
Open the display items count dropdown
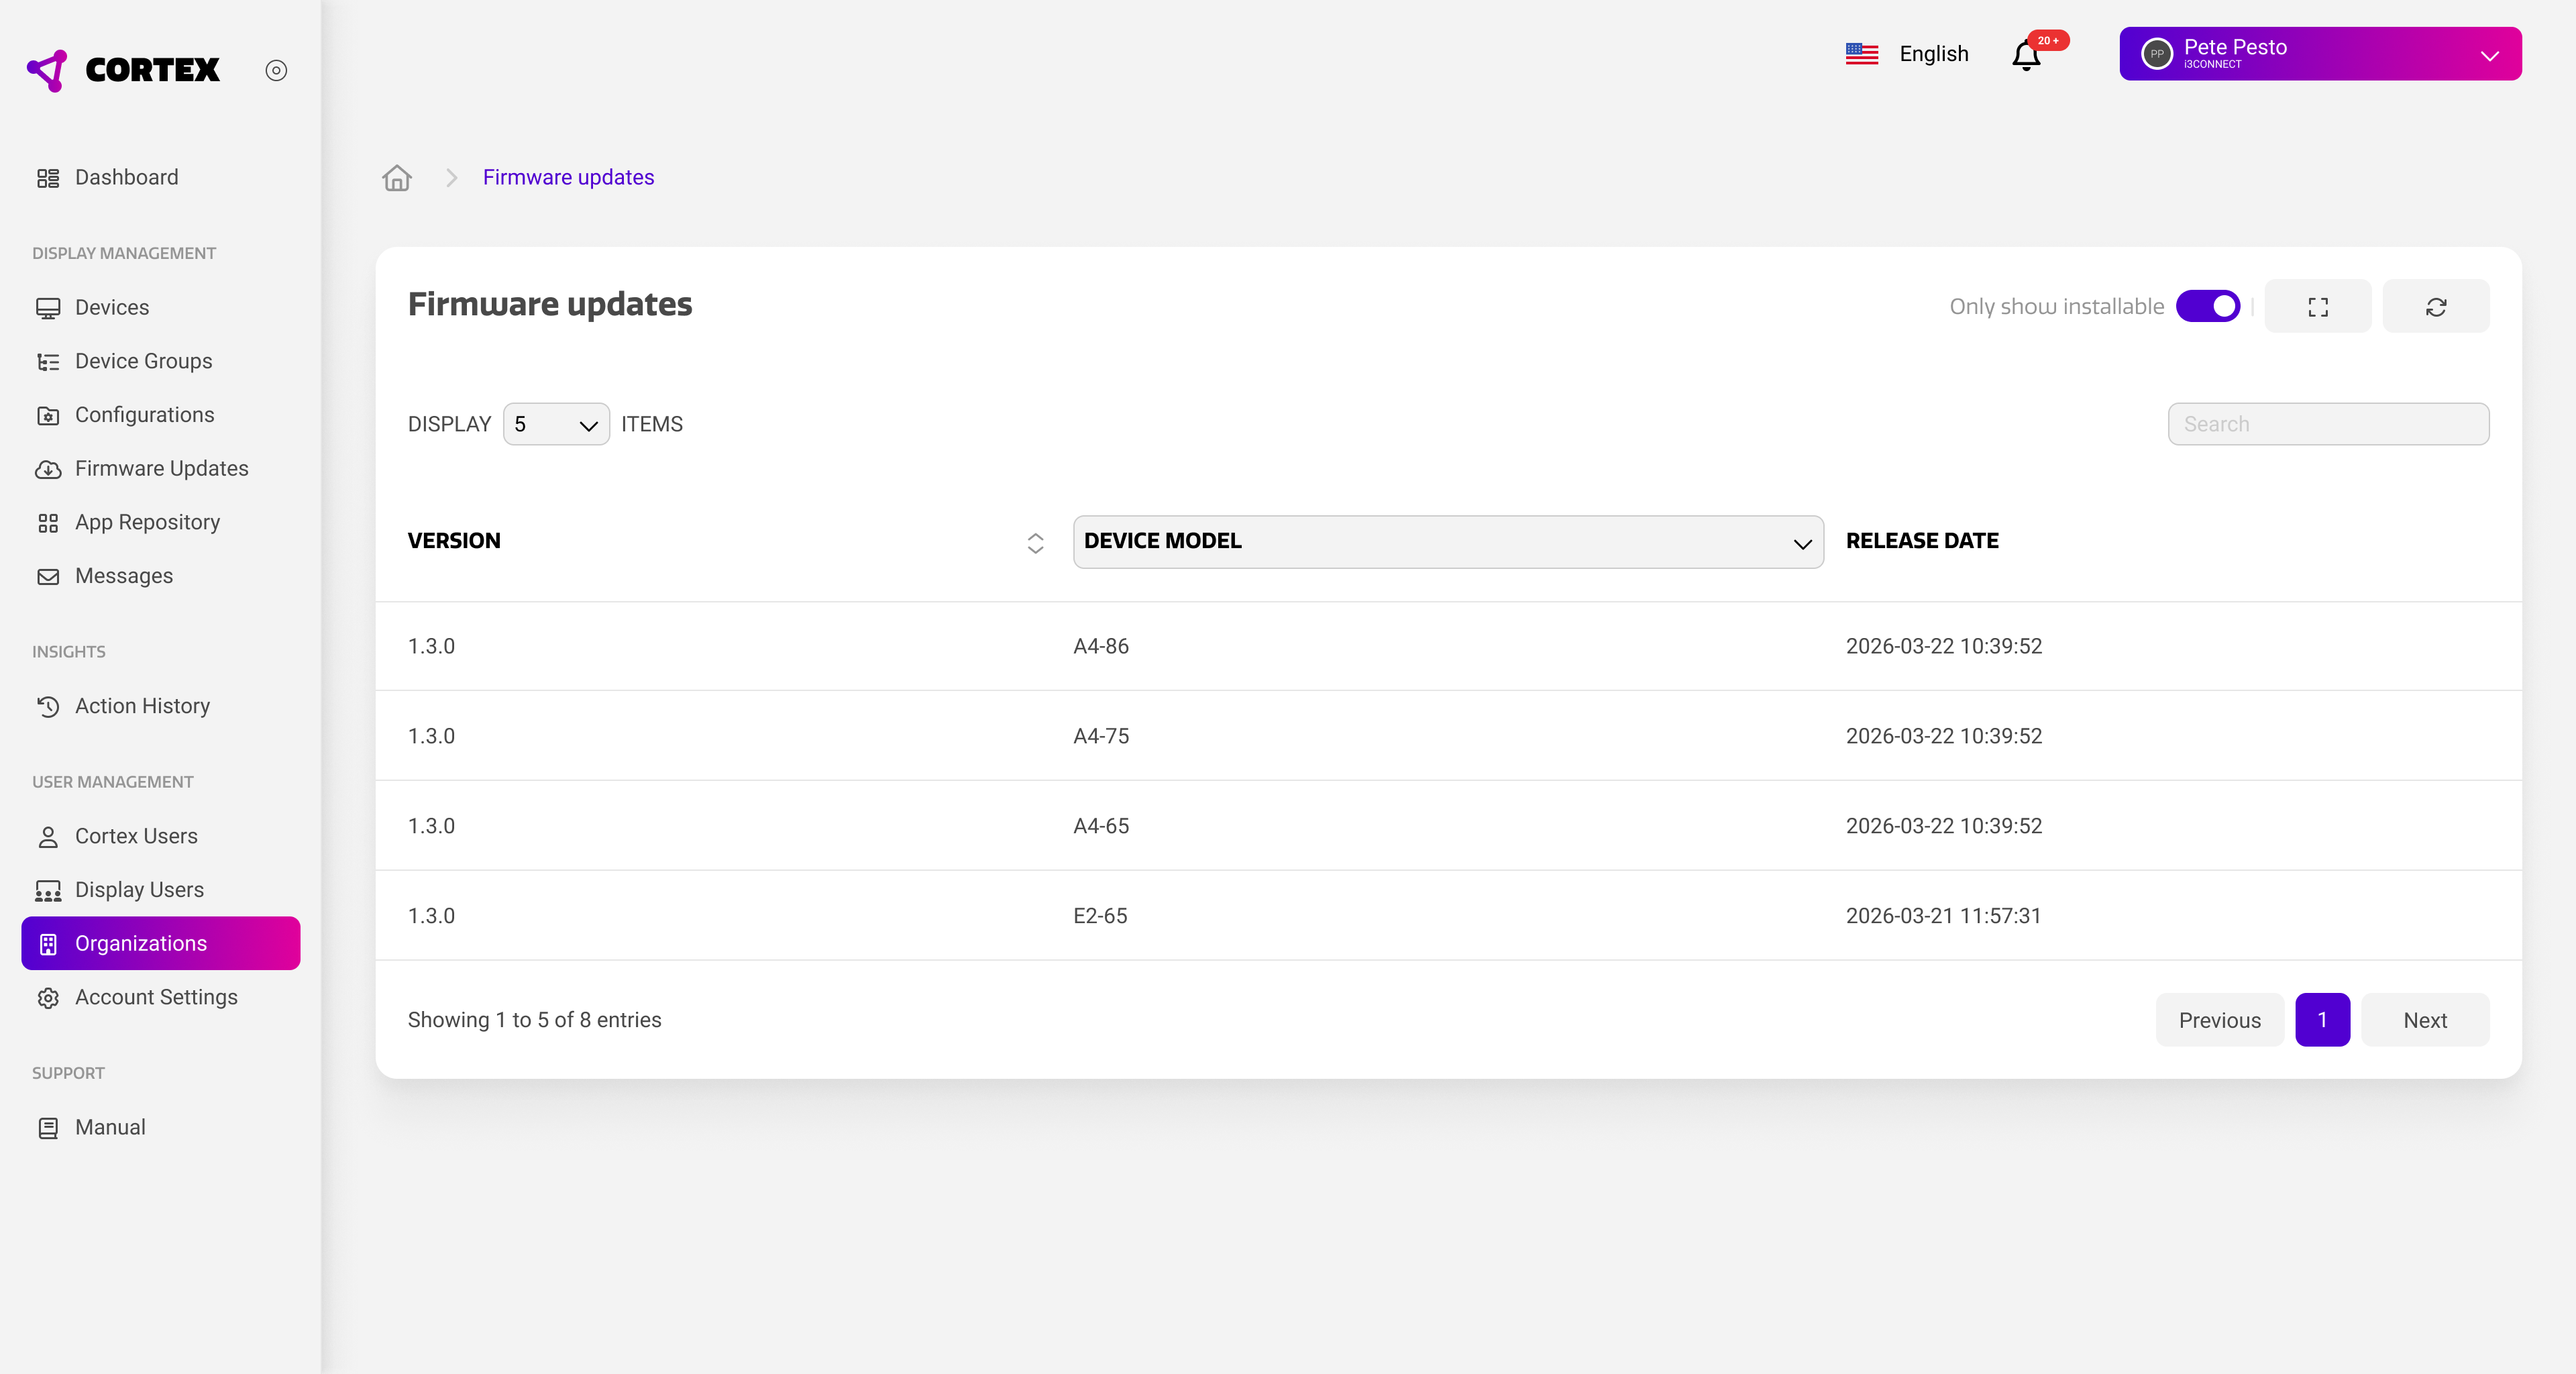point(556,424)
